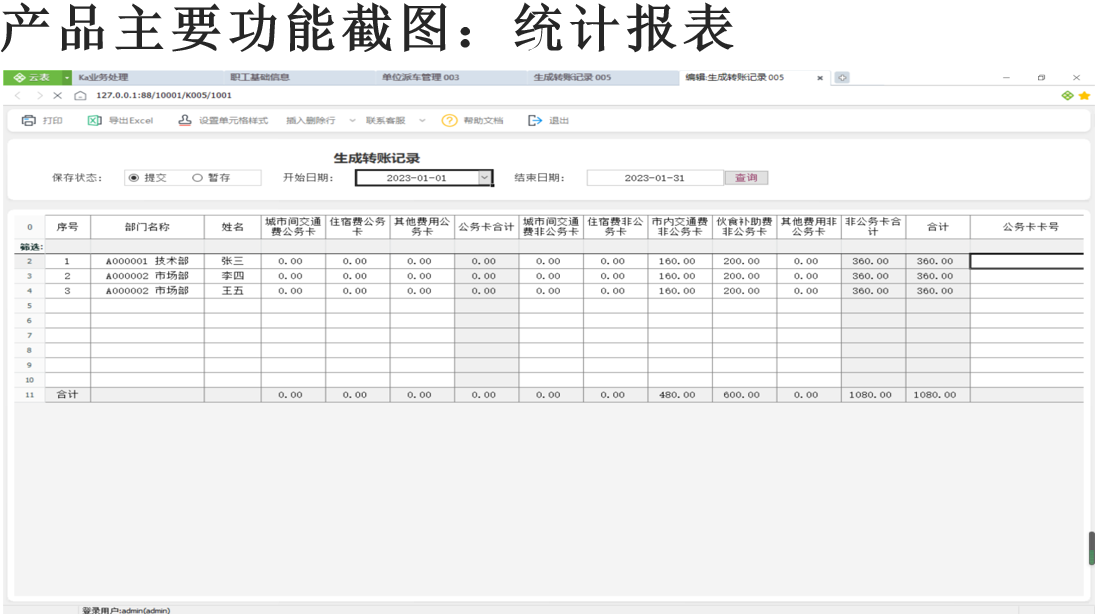Click the 筛选 filter row label
Image resolution: width=1097 pixels, height=614 pixels.
(31, 247)
